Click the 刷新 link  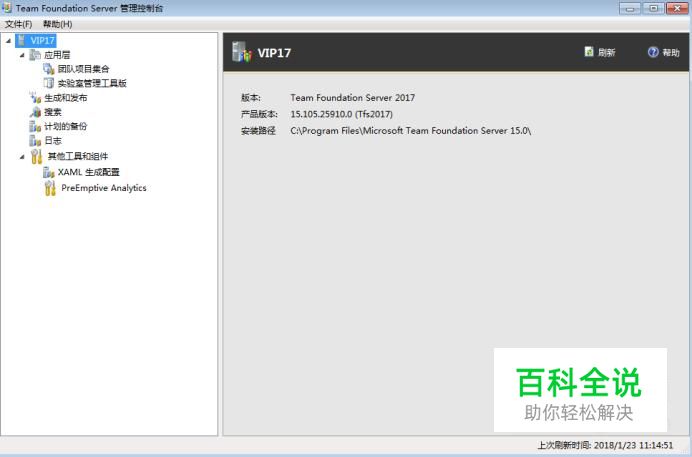606,52
